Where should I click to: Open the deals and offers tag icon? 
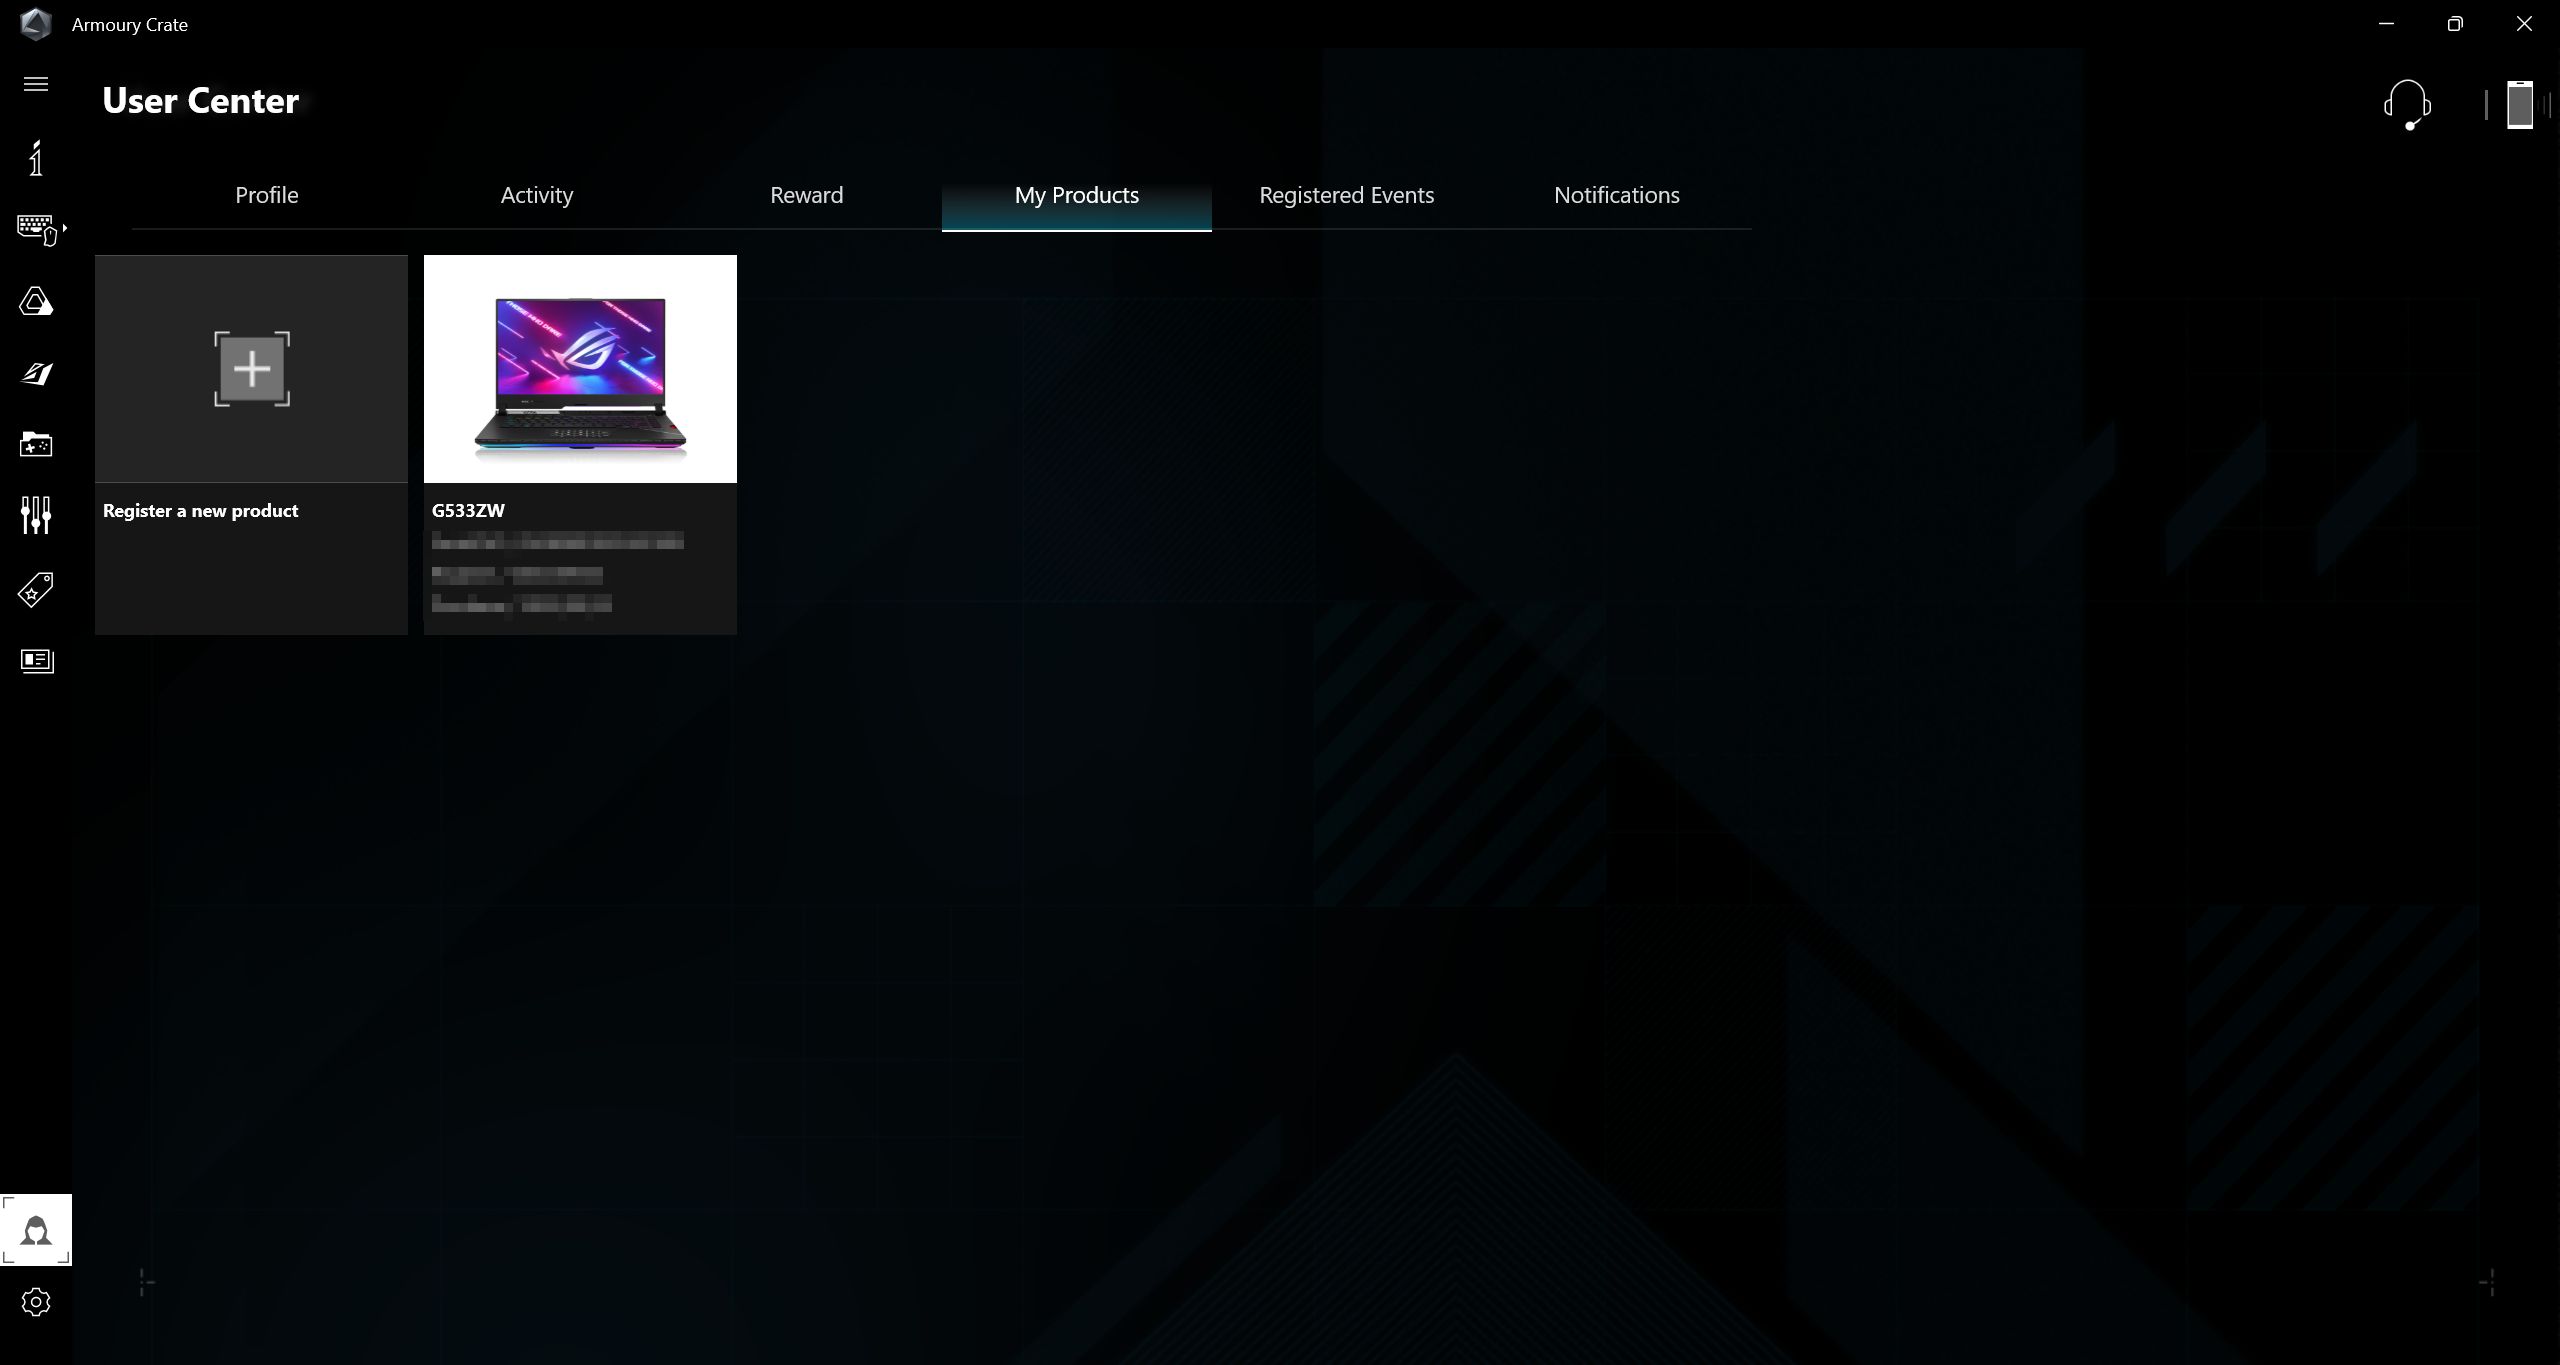pos(37,588)
